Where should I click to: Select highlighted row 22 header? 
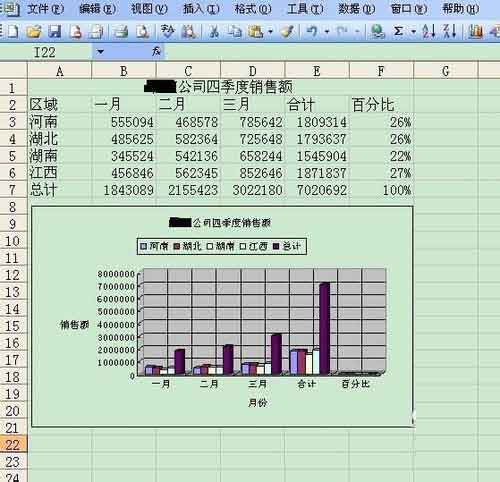(x=13, y=445)
